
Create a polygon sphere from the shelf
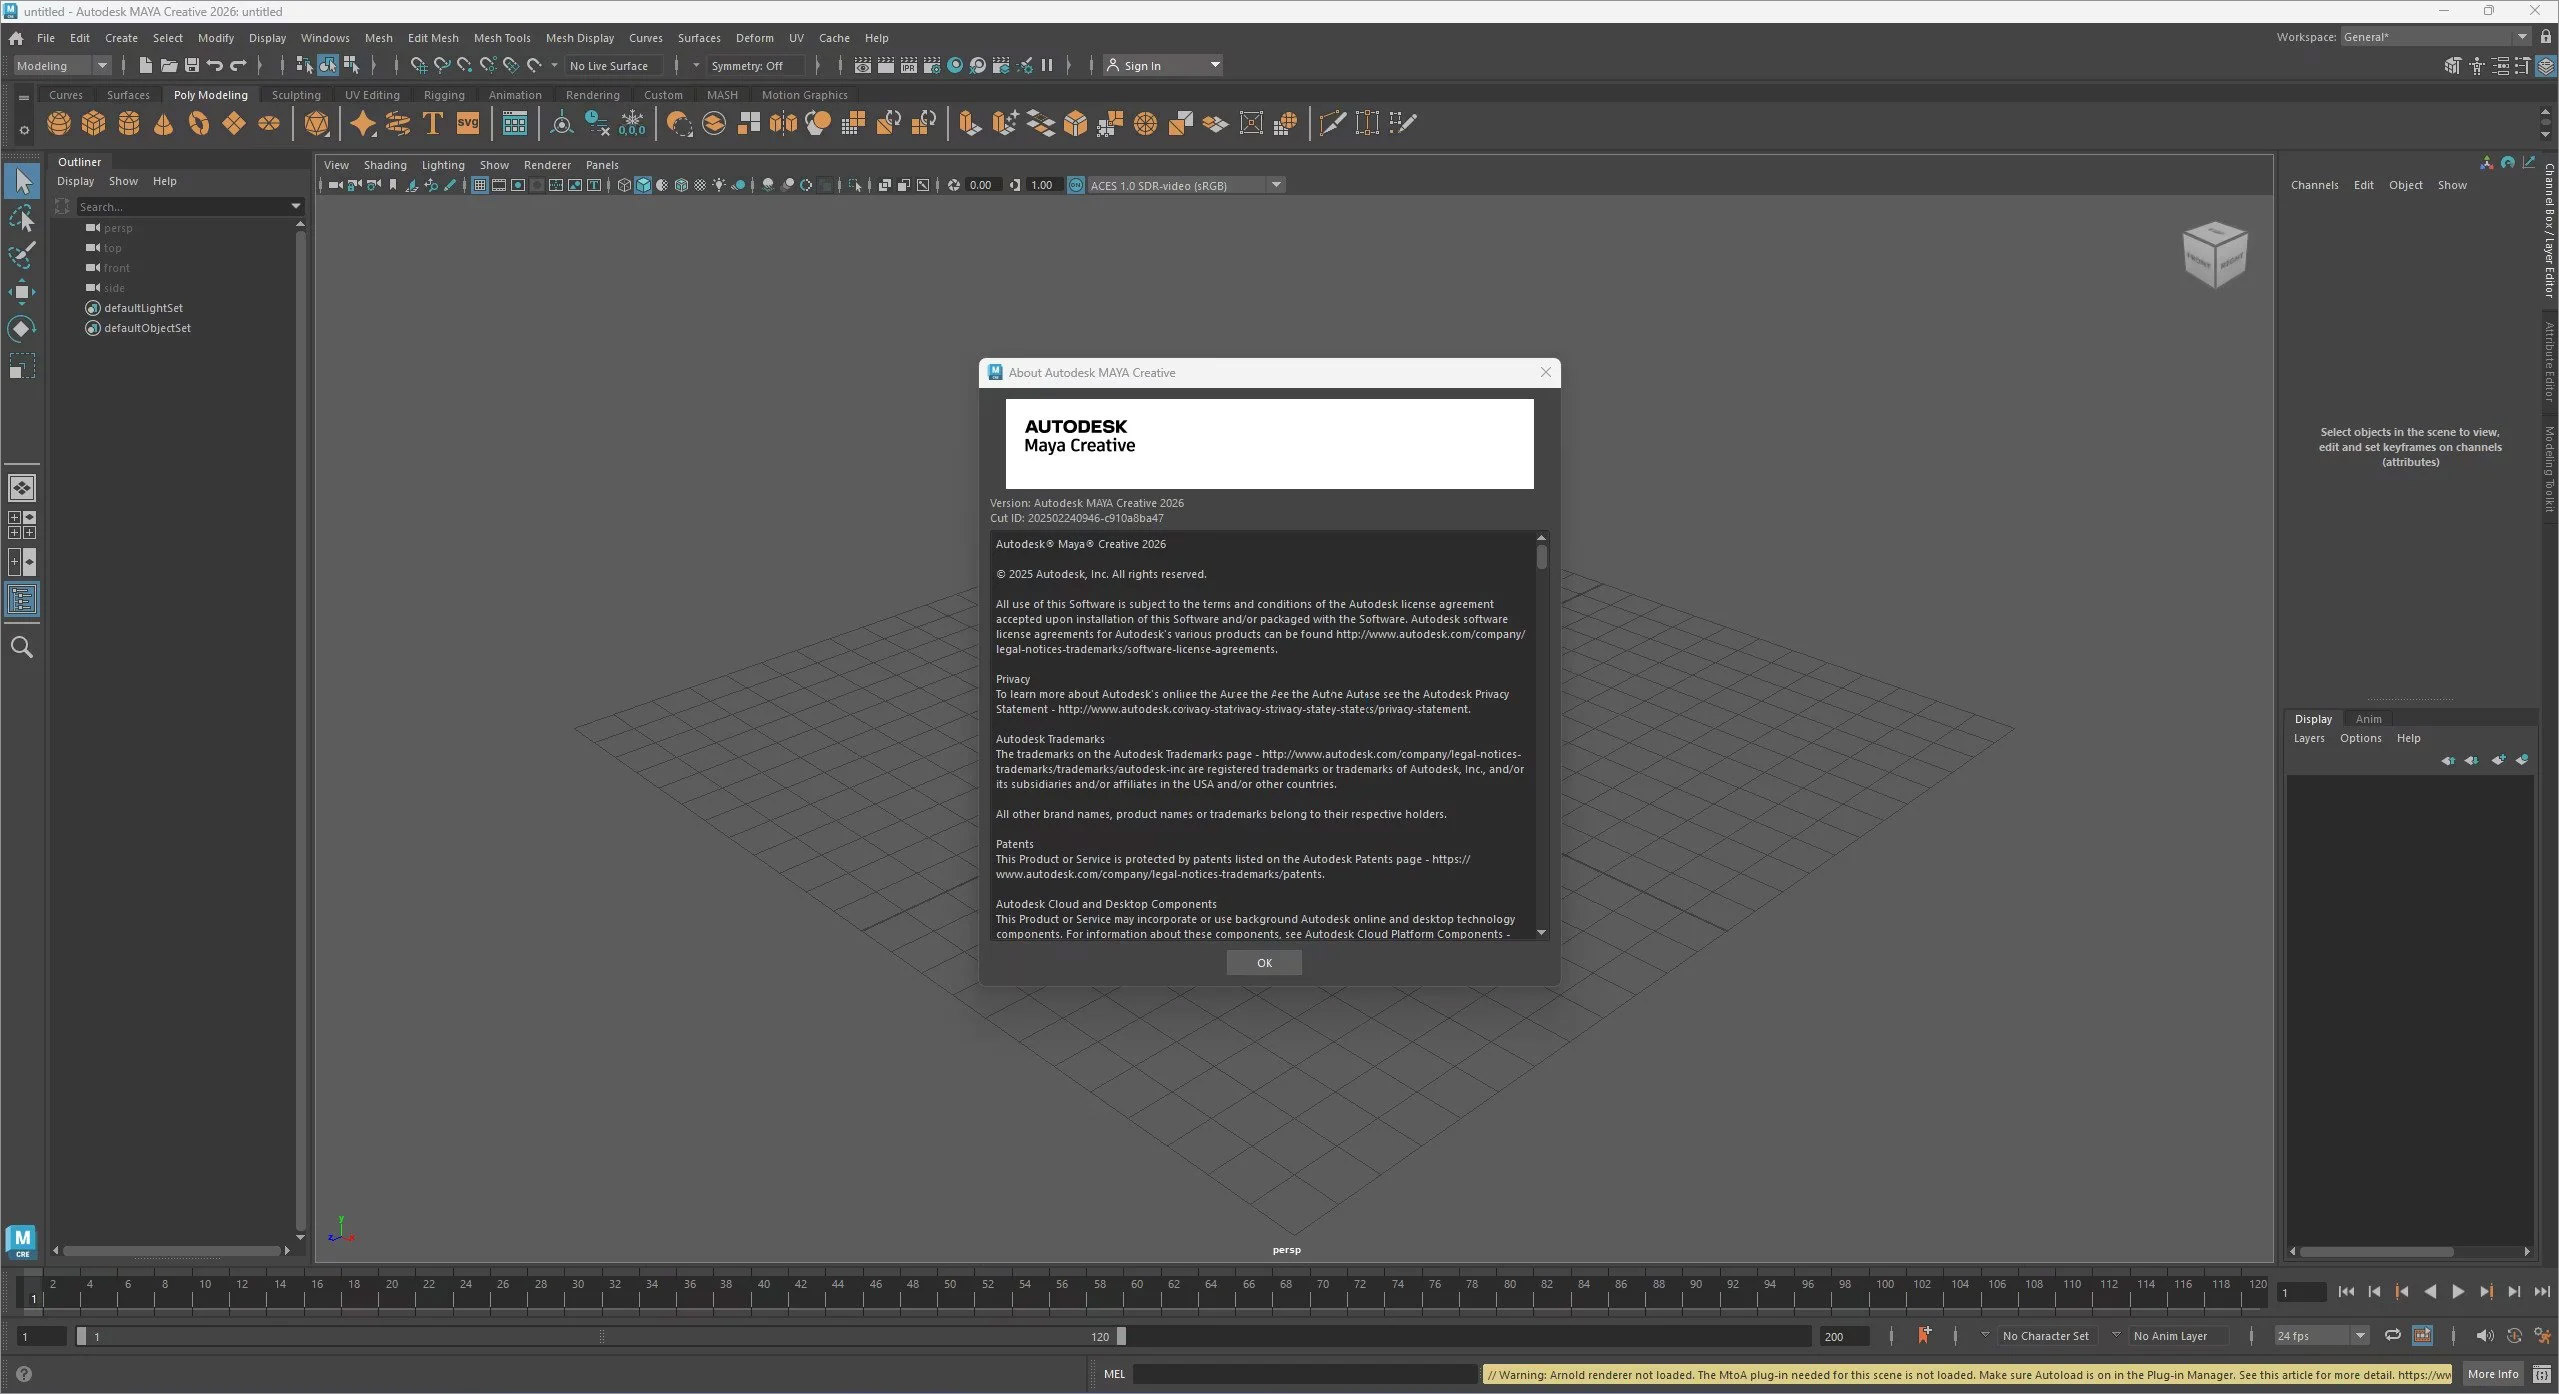coord(58,123)
